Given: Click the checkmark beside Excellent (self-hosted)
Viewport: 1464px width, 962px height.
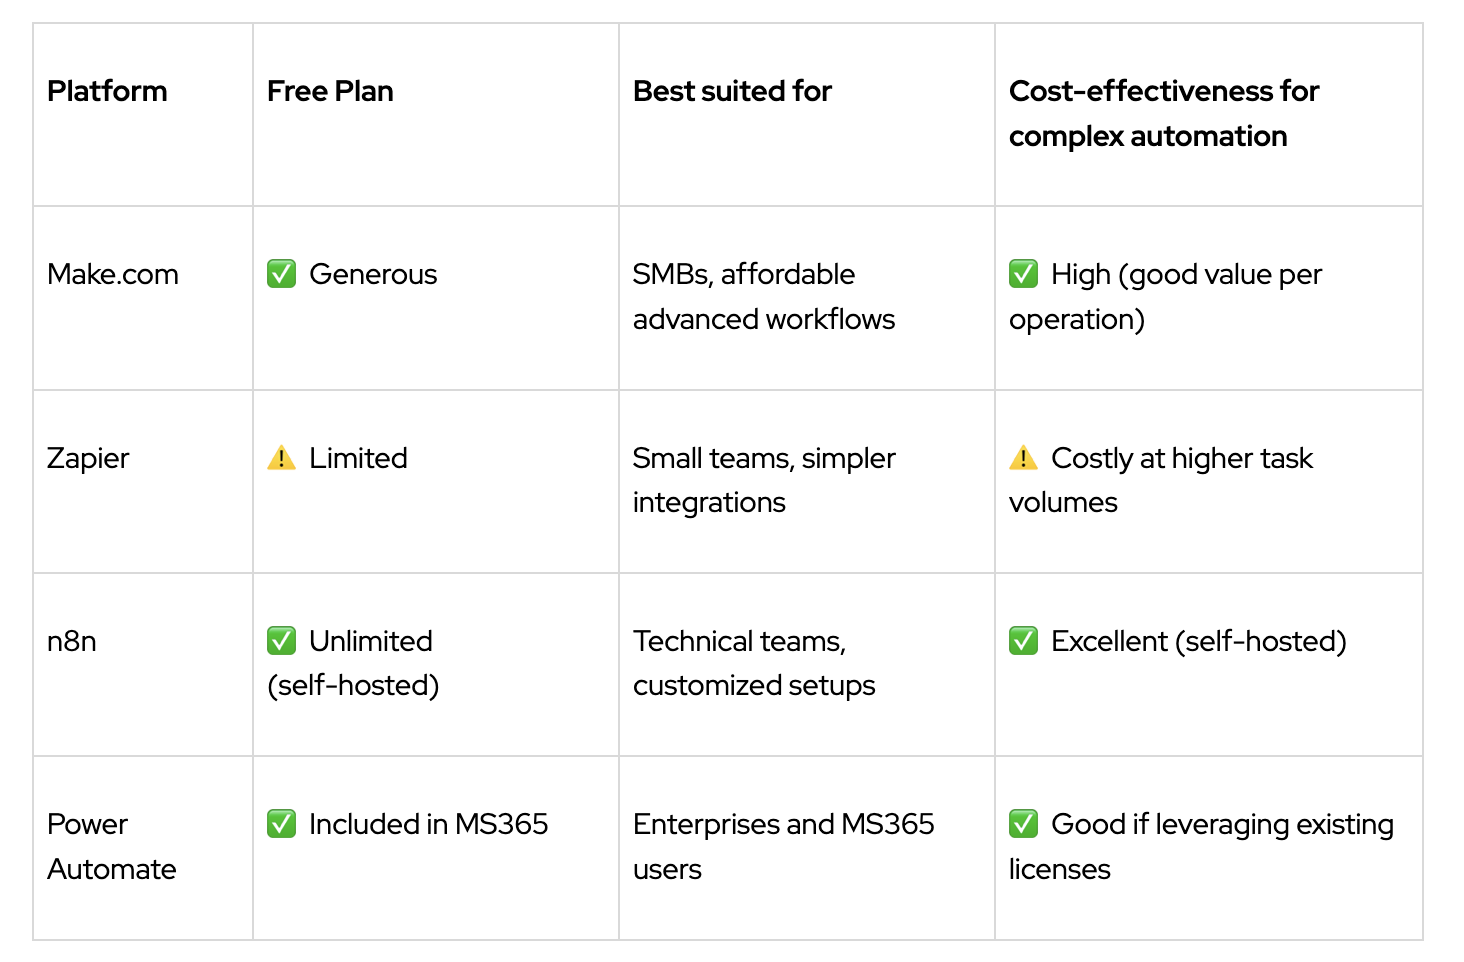Looking at the screenshot, I should point(1023,641).
